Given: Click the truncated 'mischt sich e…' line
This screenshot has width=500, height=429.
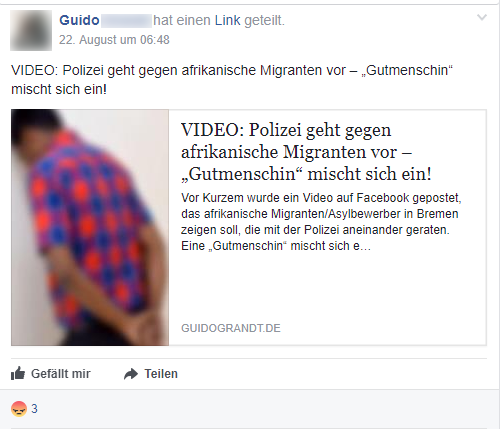Looking at the screenshot, I should [x=330, y=246].
